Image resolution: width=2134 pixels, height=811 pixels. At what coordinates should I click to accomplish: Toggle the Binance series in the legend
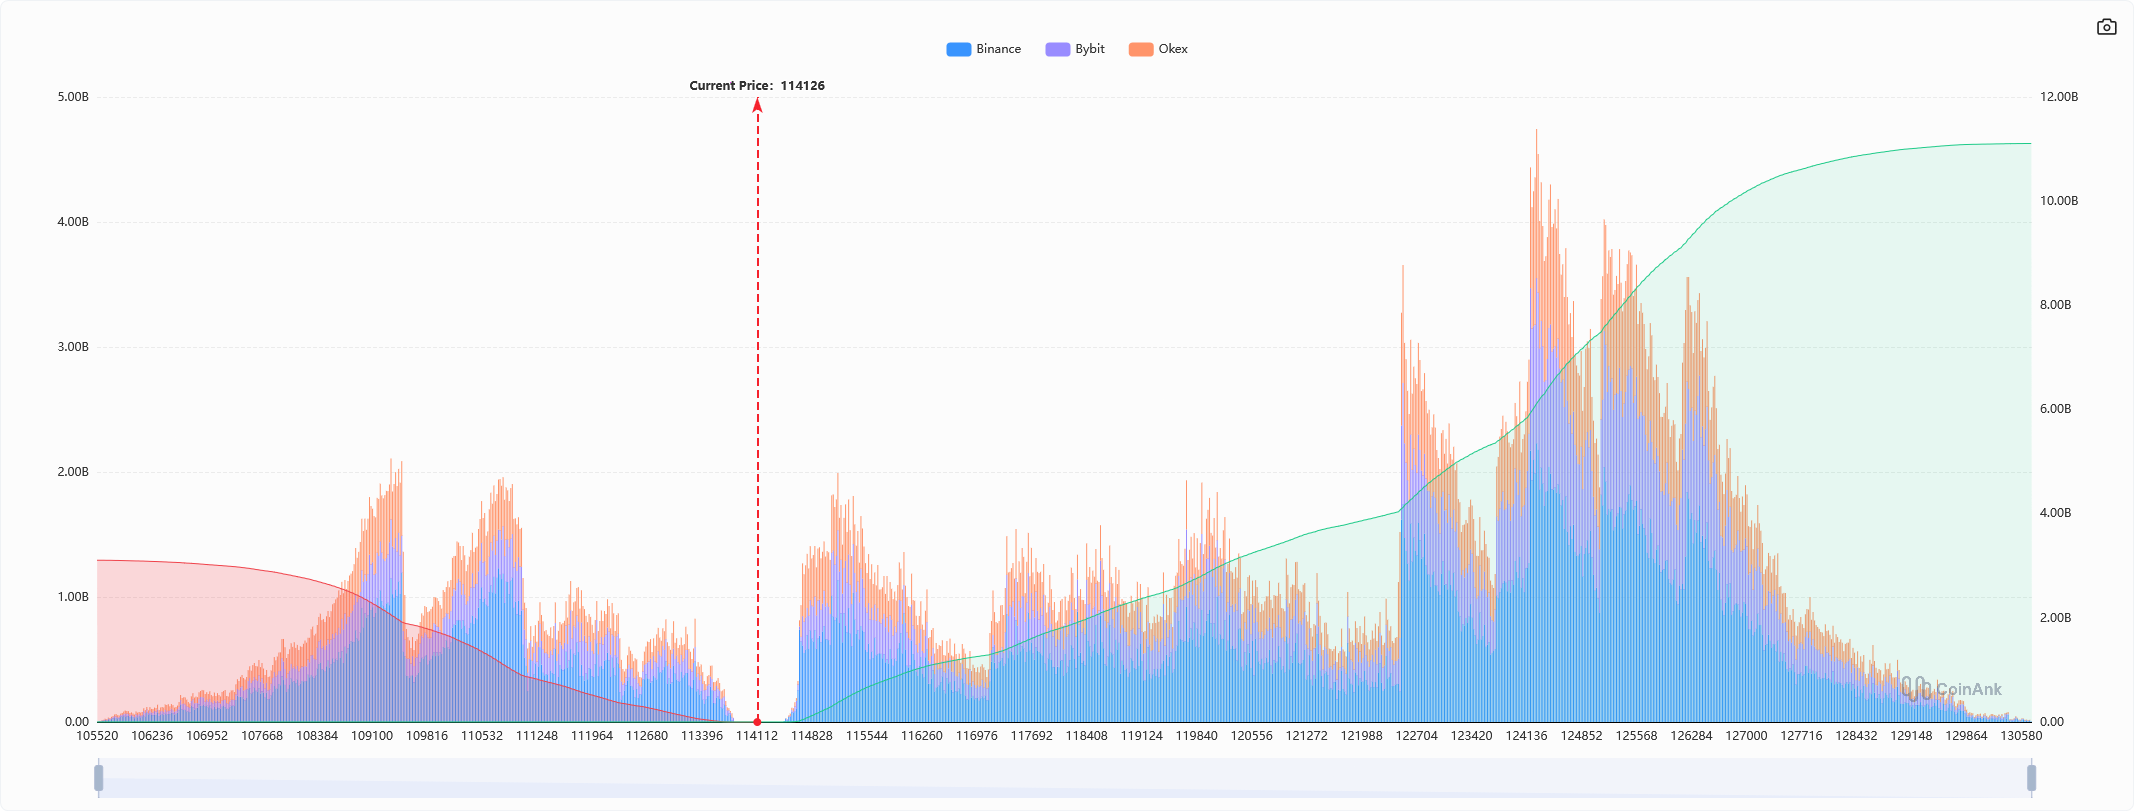pyautogui.click(x=997, y=49)
